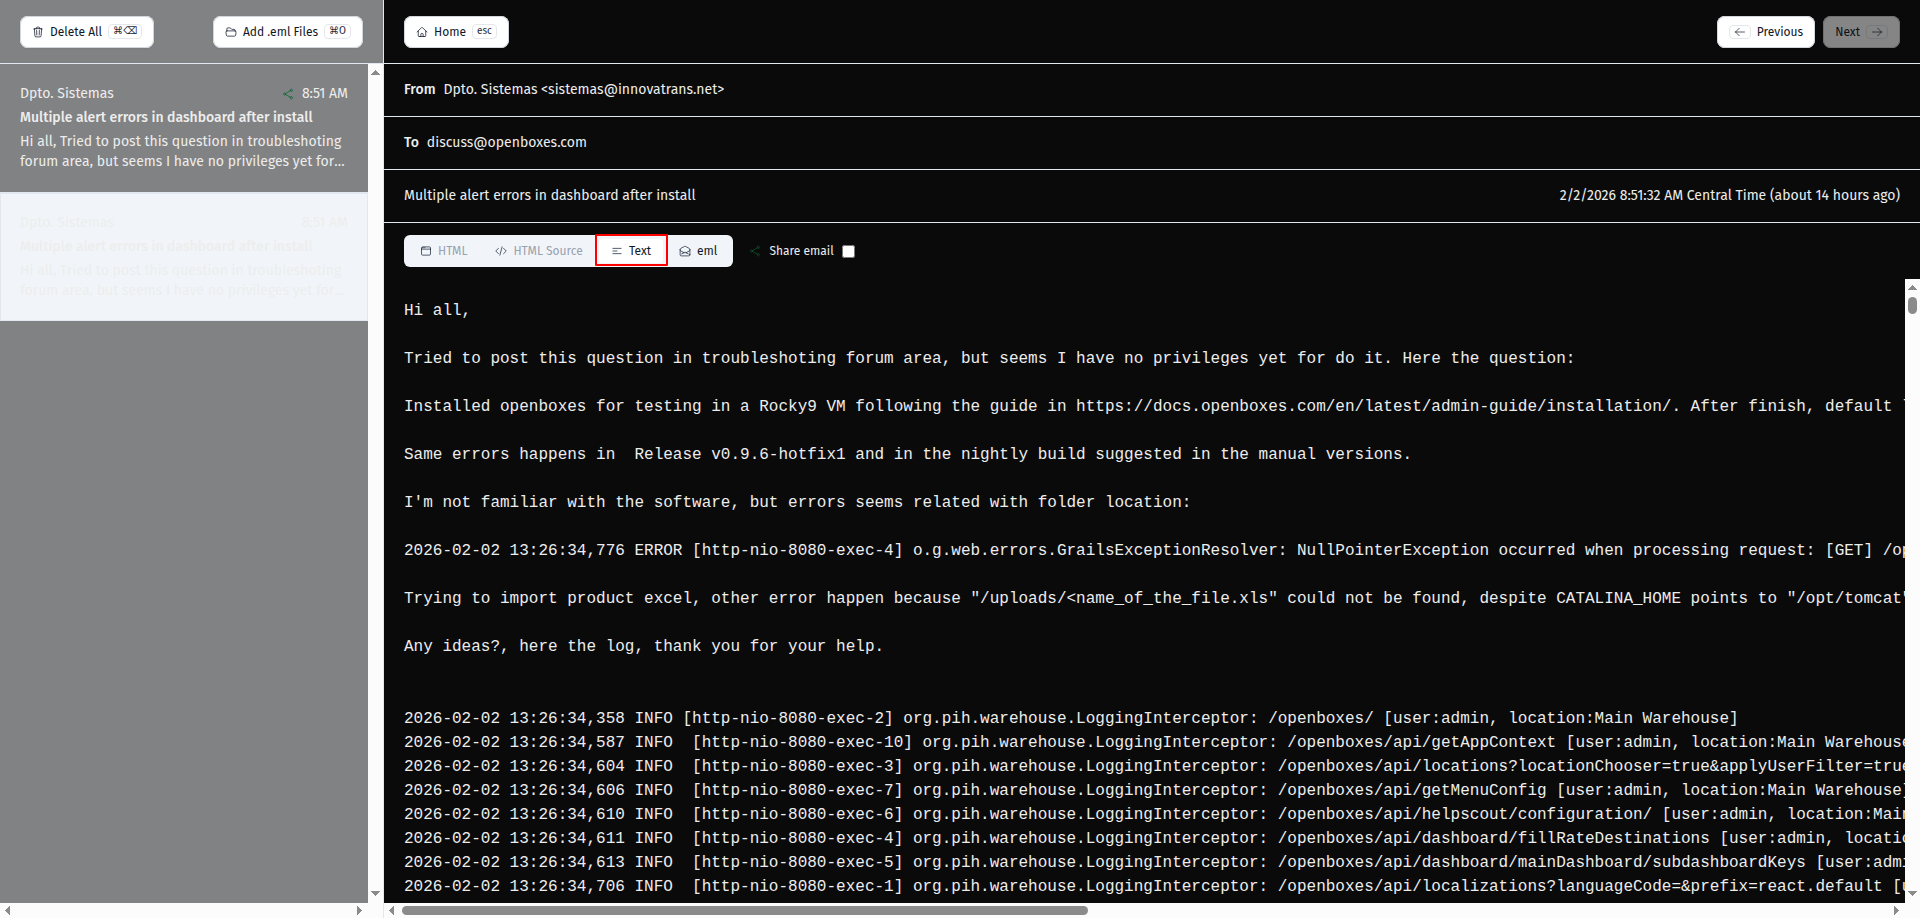Click the code brackets icon for HTML Source

pyautogui.click(x=500, y=251)
